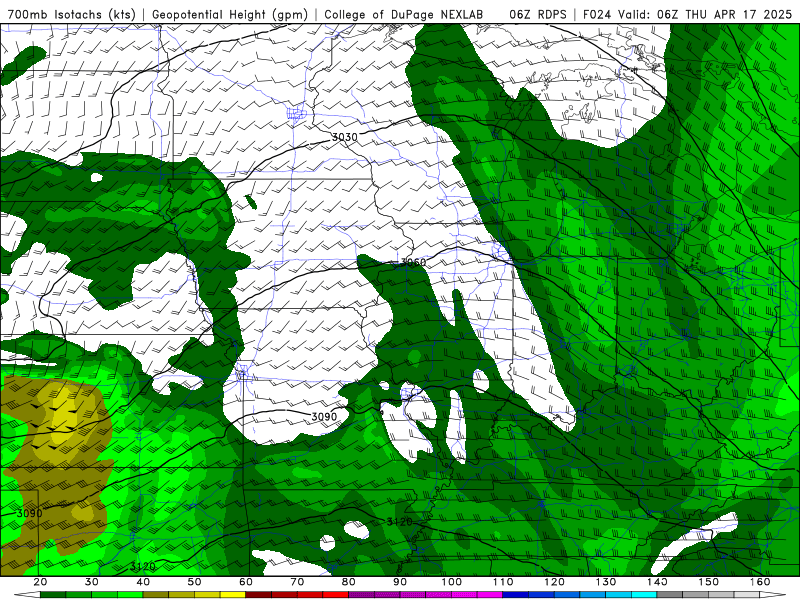
Task: Click the colorbar value 110
Action: tap(503, 582)
